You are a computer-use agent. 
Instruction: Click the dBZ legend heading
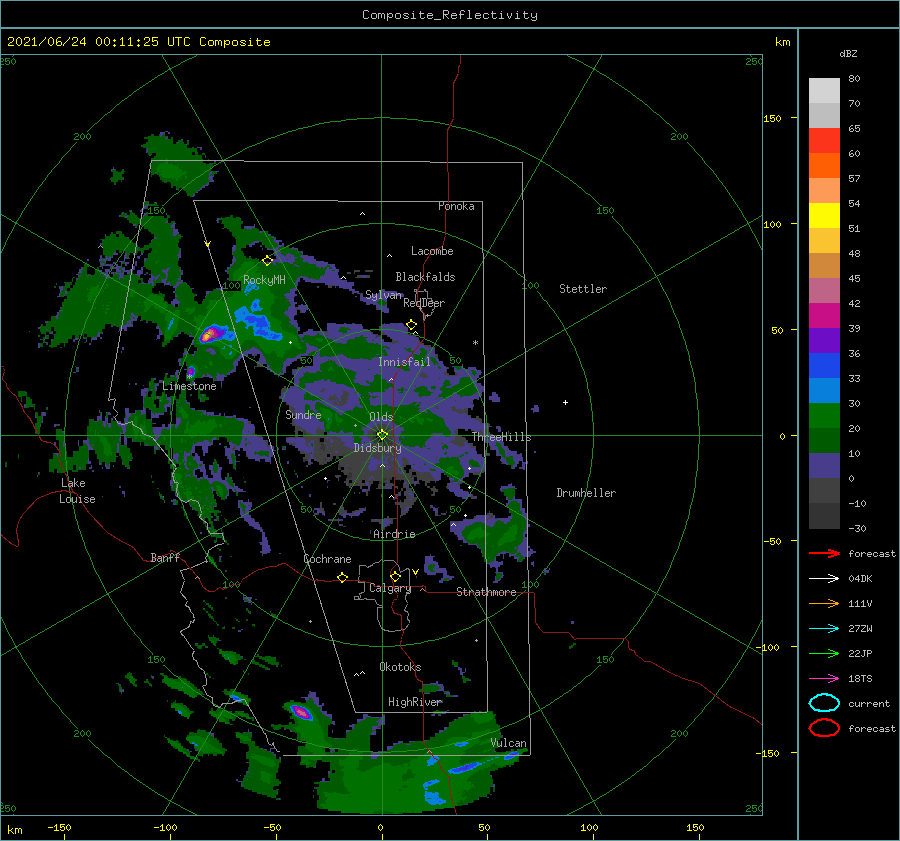(x=848, y=53)
